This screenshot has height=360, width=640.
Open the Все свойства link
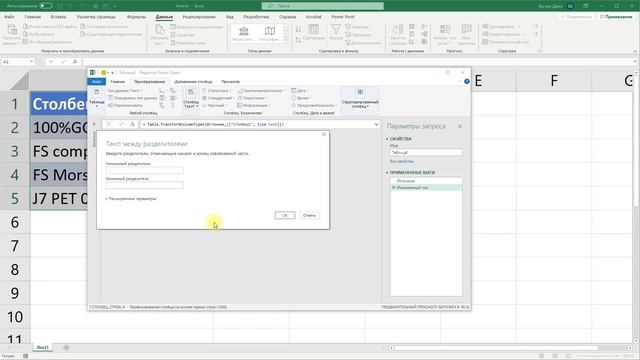pos(402,162)
